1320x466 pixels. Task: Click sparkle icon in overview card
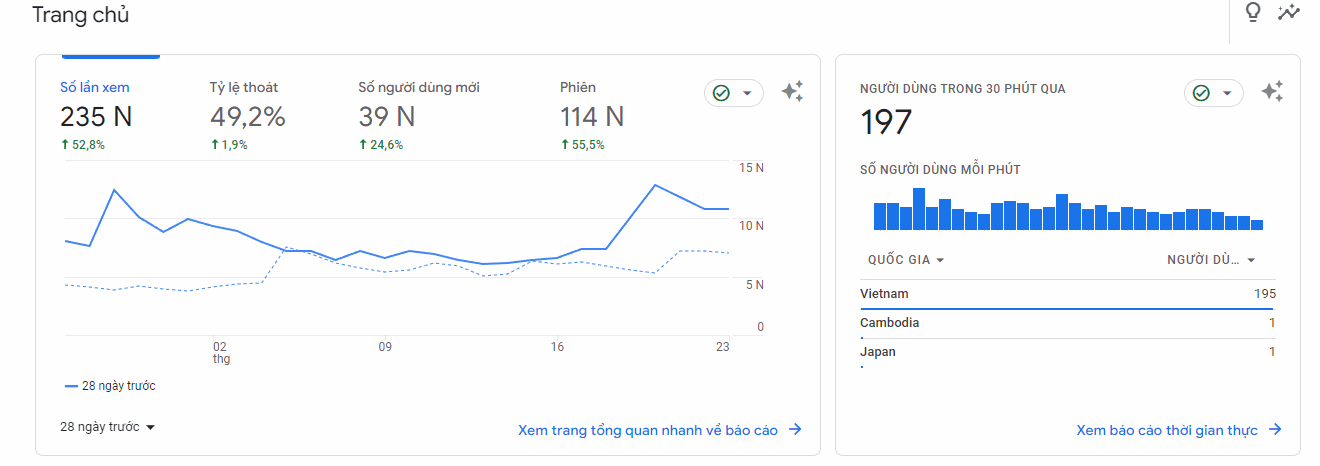(792, 92)
